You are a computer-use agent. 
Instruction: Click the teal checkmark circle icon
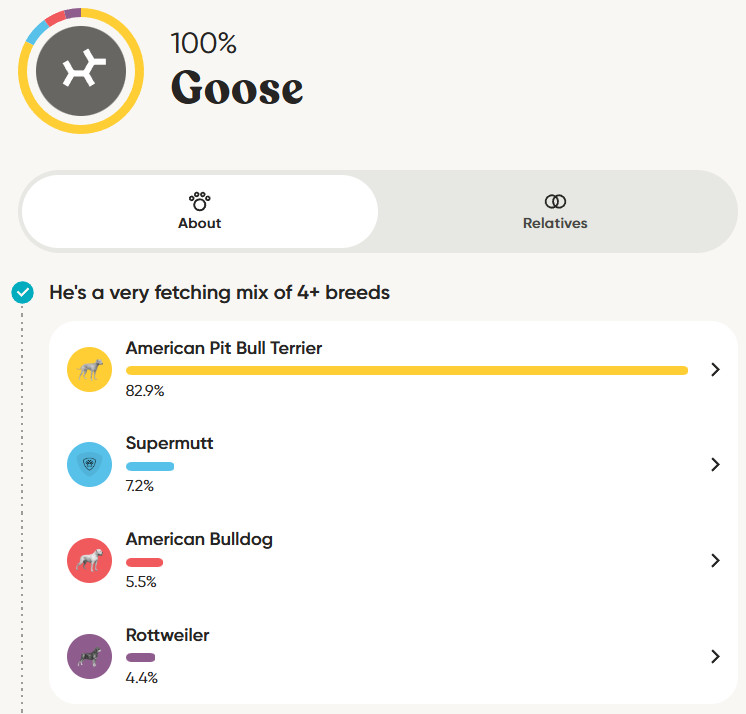coord(22,293)
